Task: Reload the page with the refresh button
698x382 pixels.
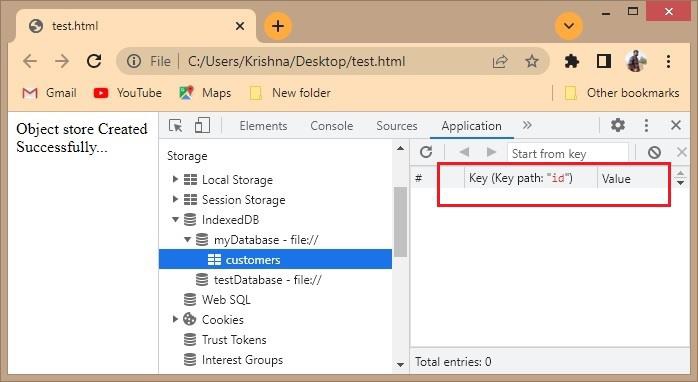Action: point(94,61)
